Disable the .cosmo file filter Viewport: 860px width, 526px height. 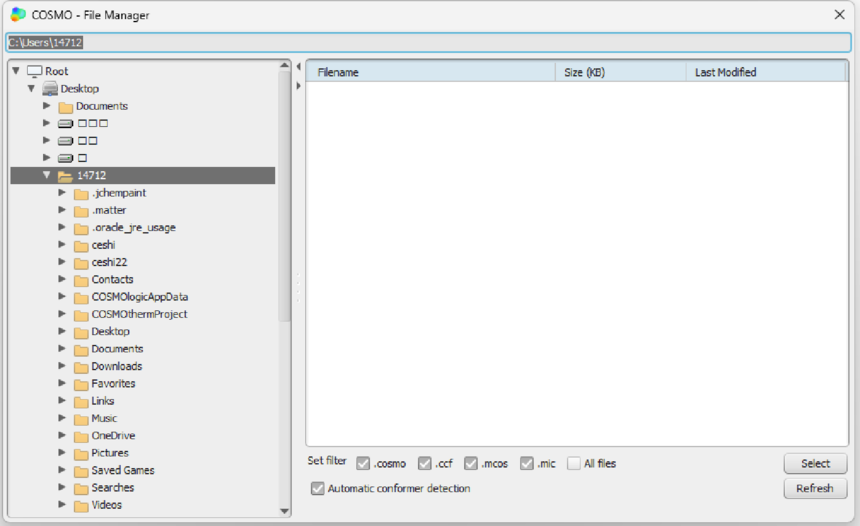tap(363, 463)
